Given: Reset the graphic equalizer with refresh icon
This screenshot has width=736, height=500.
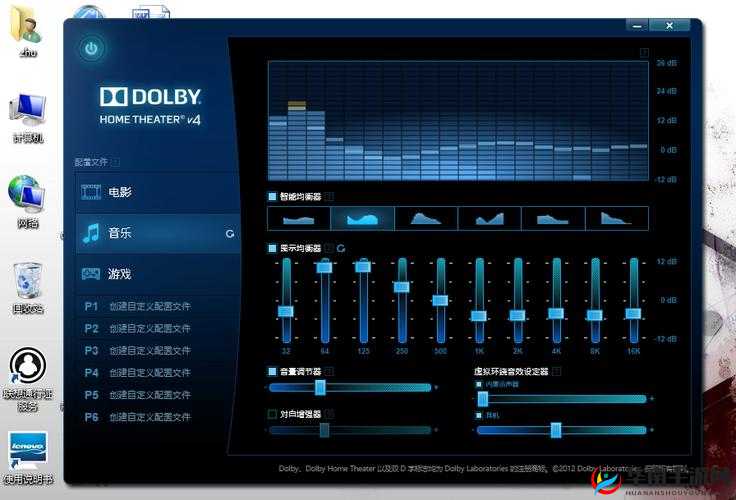Looking at the screenshot, I should click(341, 247).
